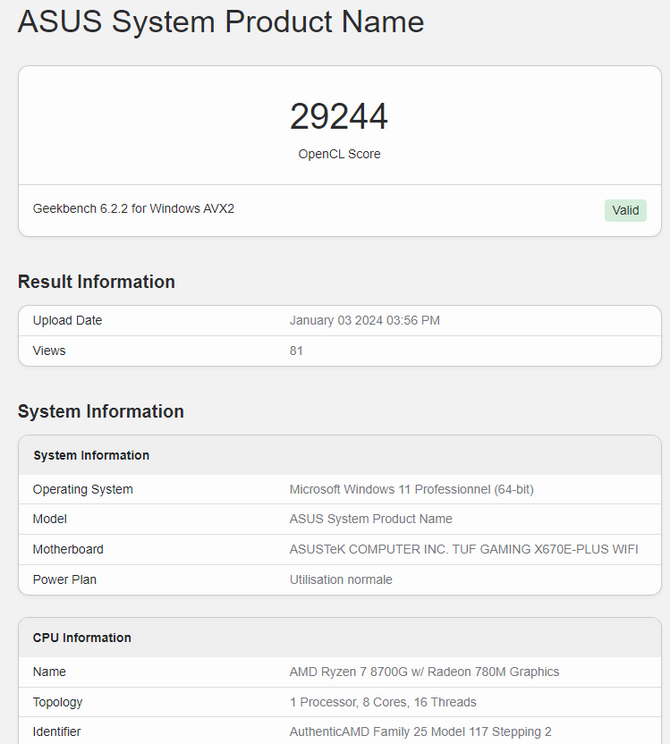Select AuthenticAMD Family 25 Model 117 Stepping 2
670x744 pixels.
point(420,732)
